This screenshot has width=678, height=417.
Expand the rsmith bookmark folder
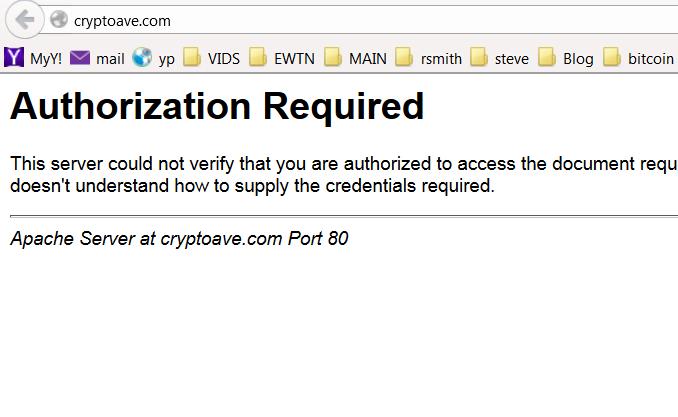429,58
